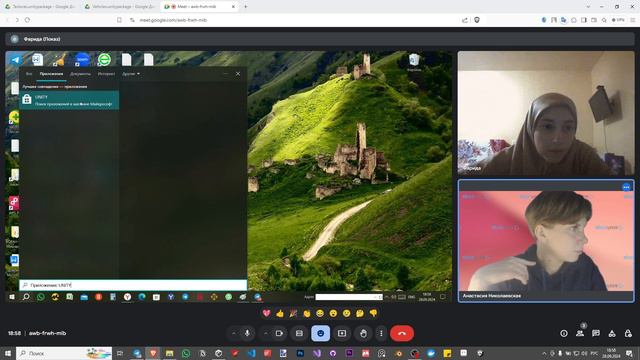Open the Activities panel icon
640x360 pixels.
pyautogui.click(x=612, y=333)
